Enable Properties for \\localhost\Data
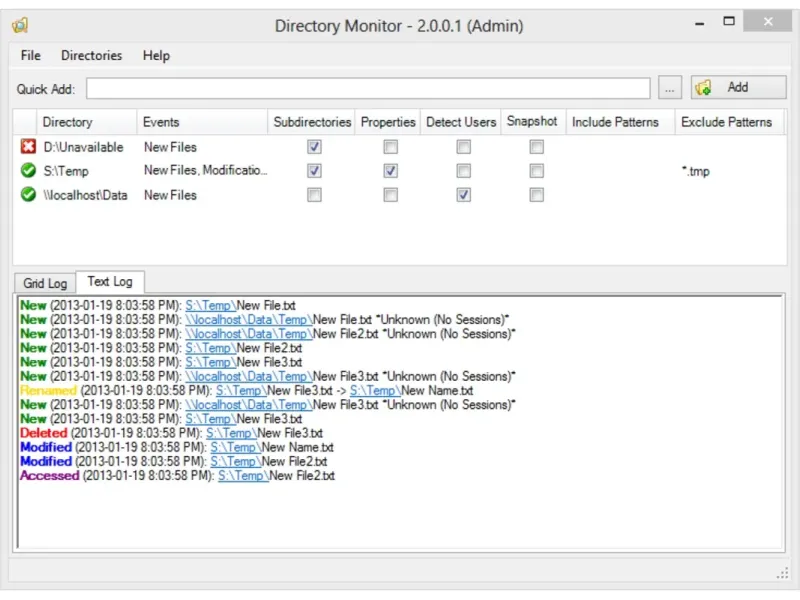 coord(390,194)
